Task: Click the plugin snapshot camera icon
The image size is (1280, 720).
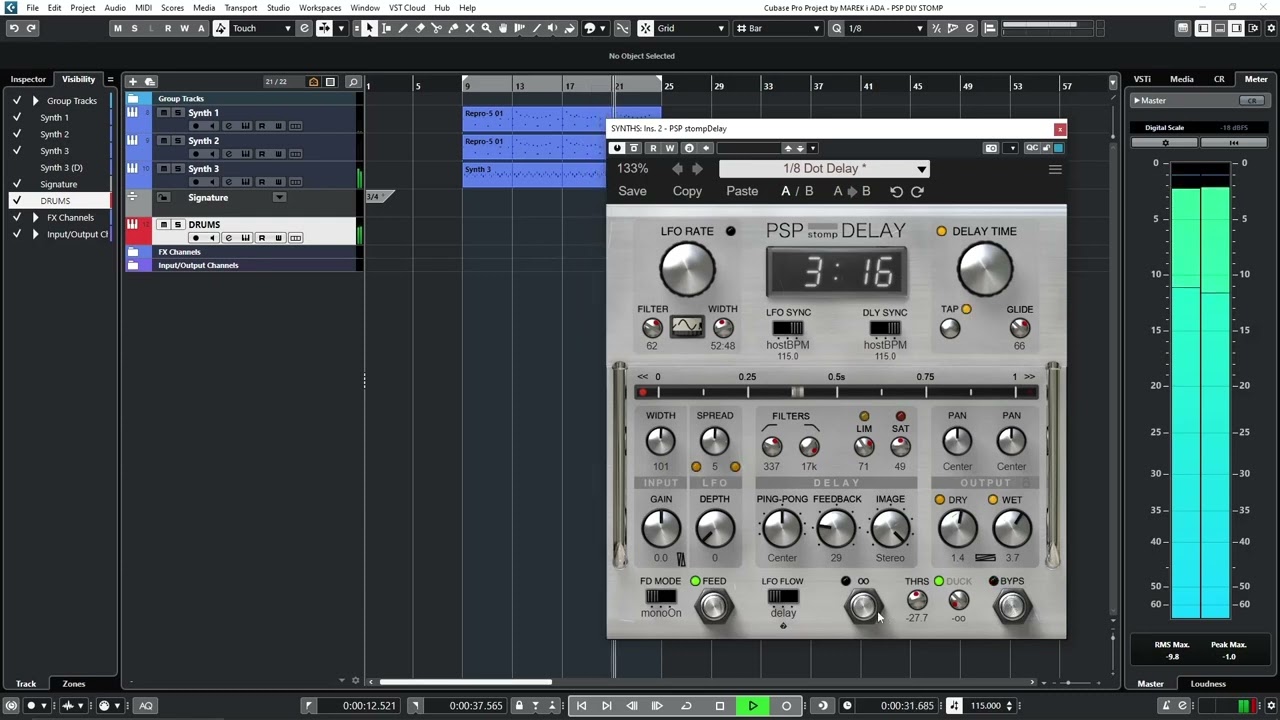Action: (x=991, y=148)
